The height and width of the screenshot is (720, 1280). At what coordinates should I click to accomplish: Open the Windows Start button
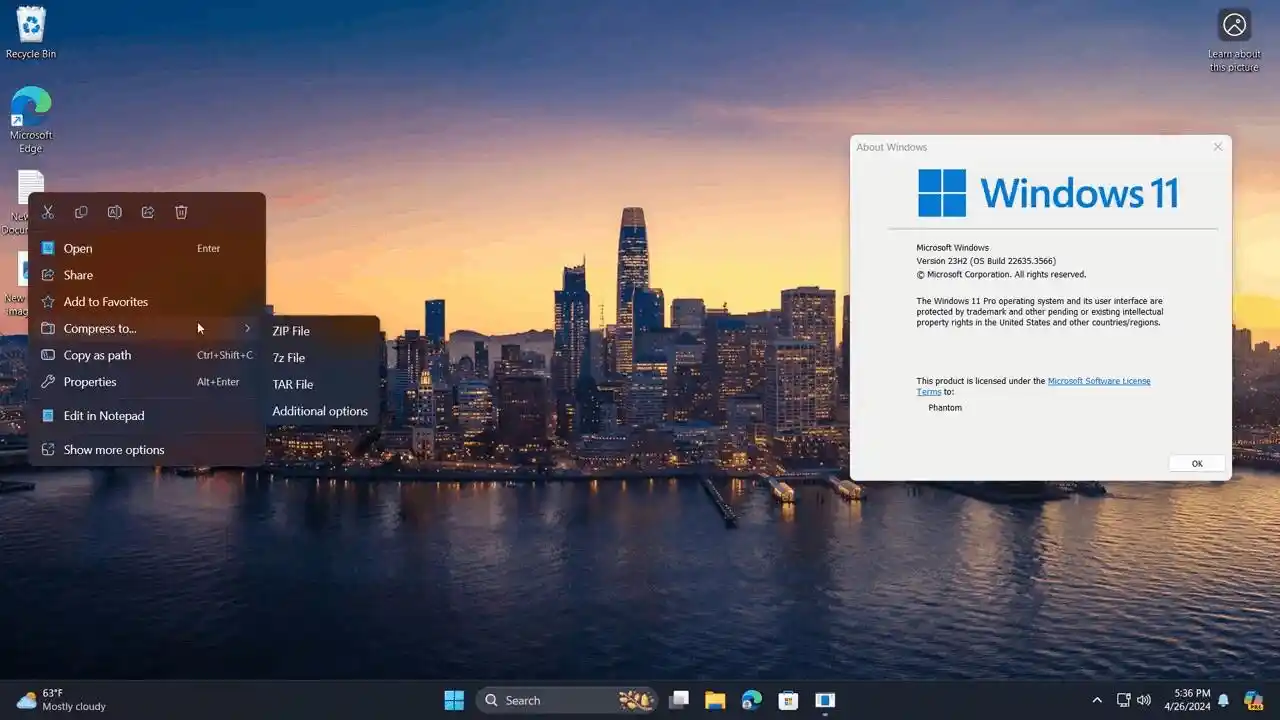coord(454,700)
